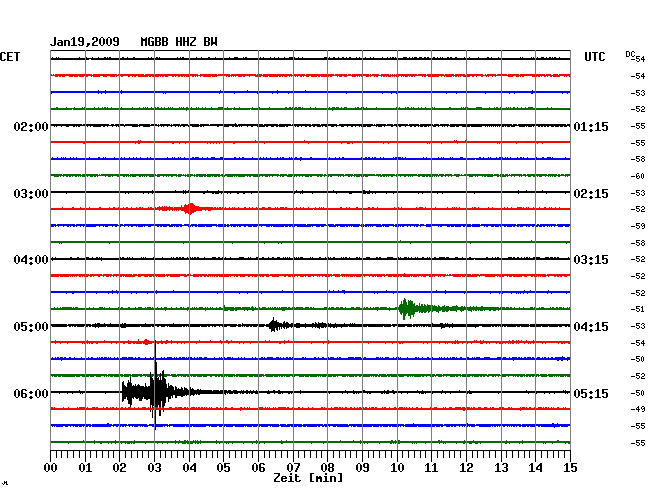Click the 02:15 UTC time label
650x494 pixels.
point(591,194)
